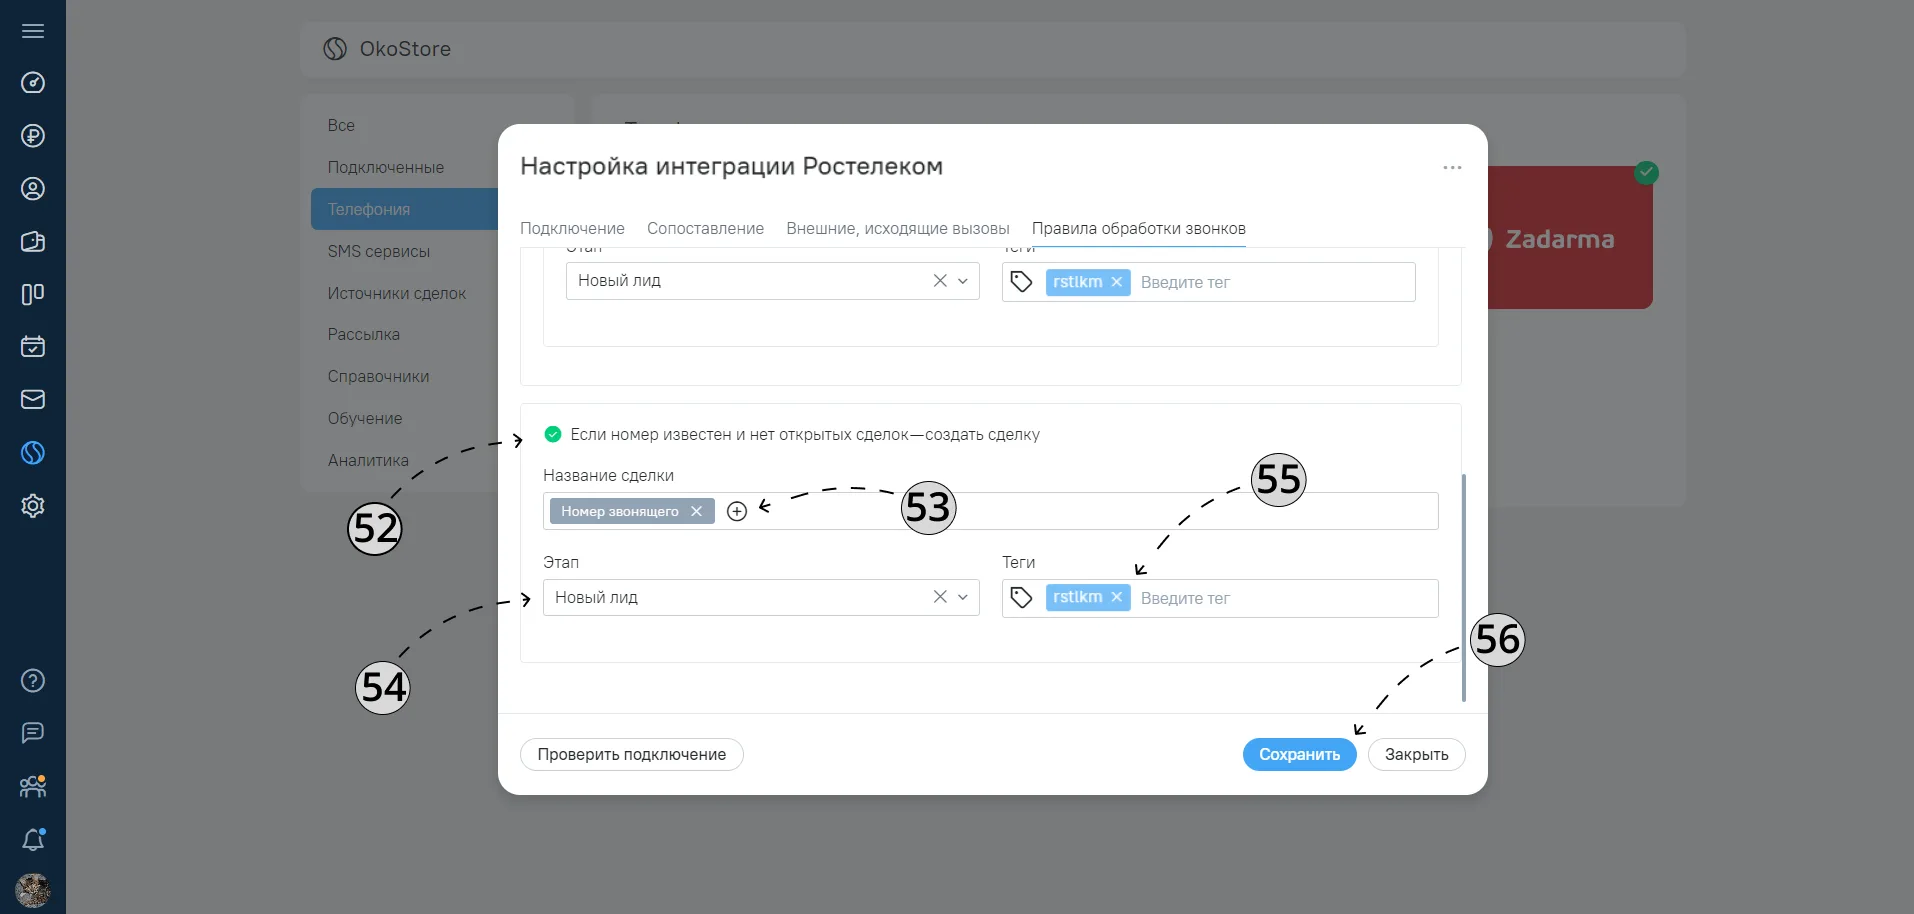Expand the upper 'Новый лид' dropdown arrow
1914x914 pixels.
pos(963,281)
